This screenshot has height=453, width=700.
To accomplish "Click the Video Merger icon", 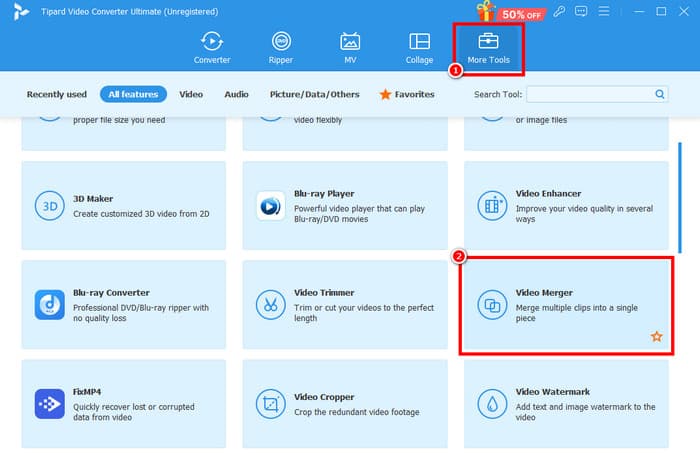I will (492, 305).
